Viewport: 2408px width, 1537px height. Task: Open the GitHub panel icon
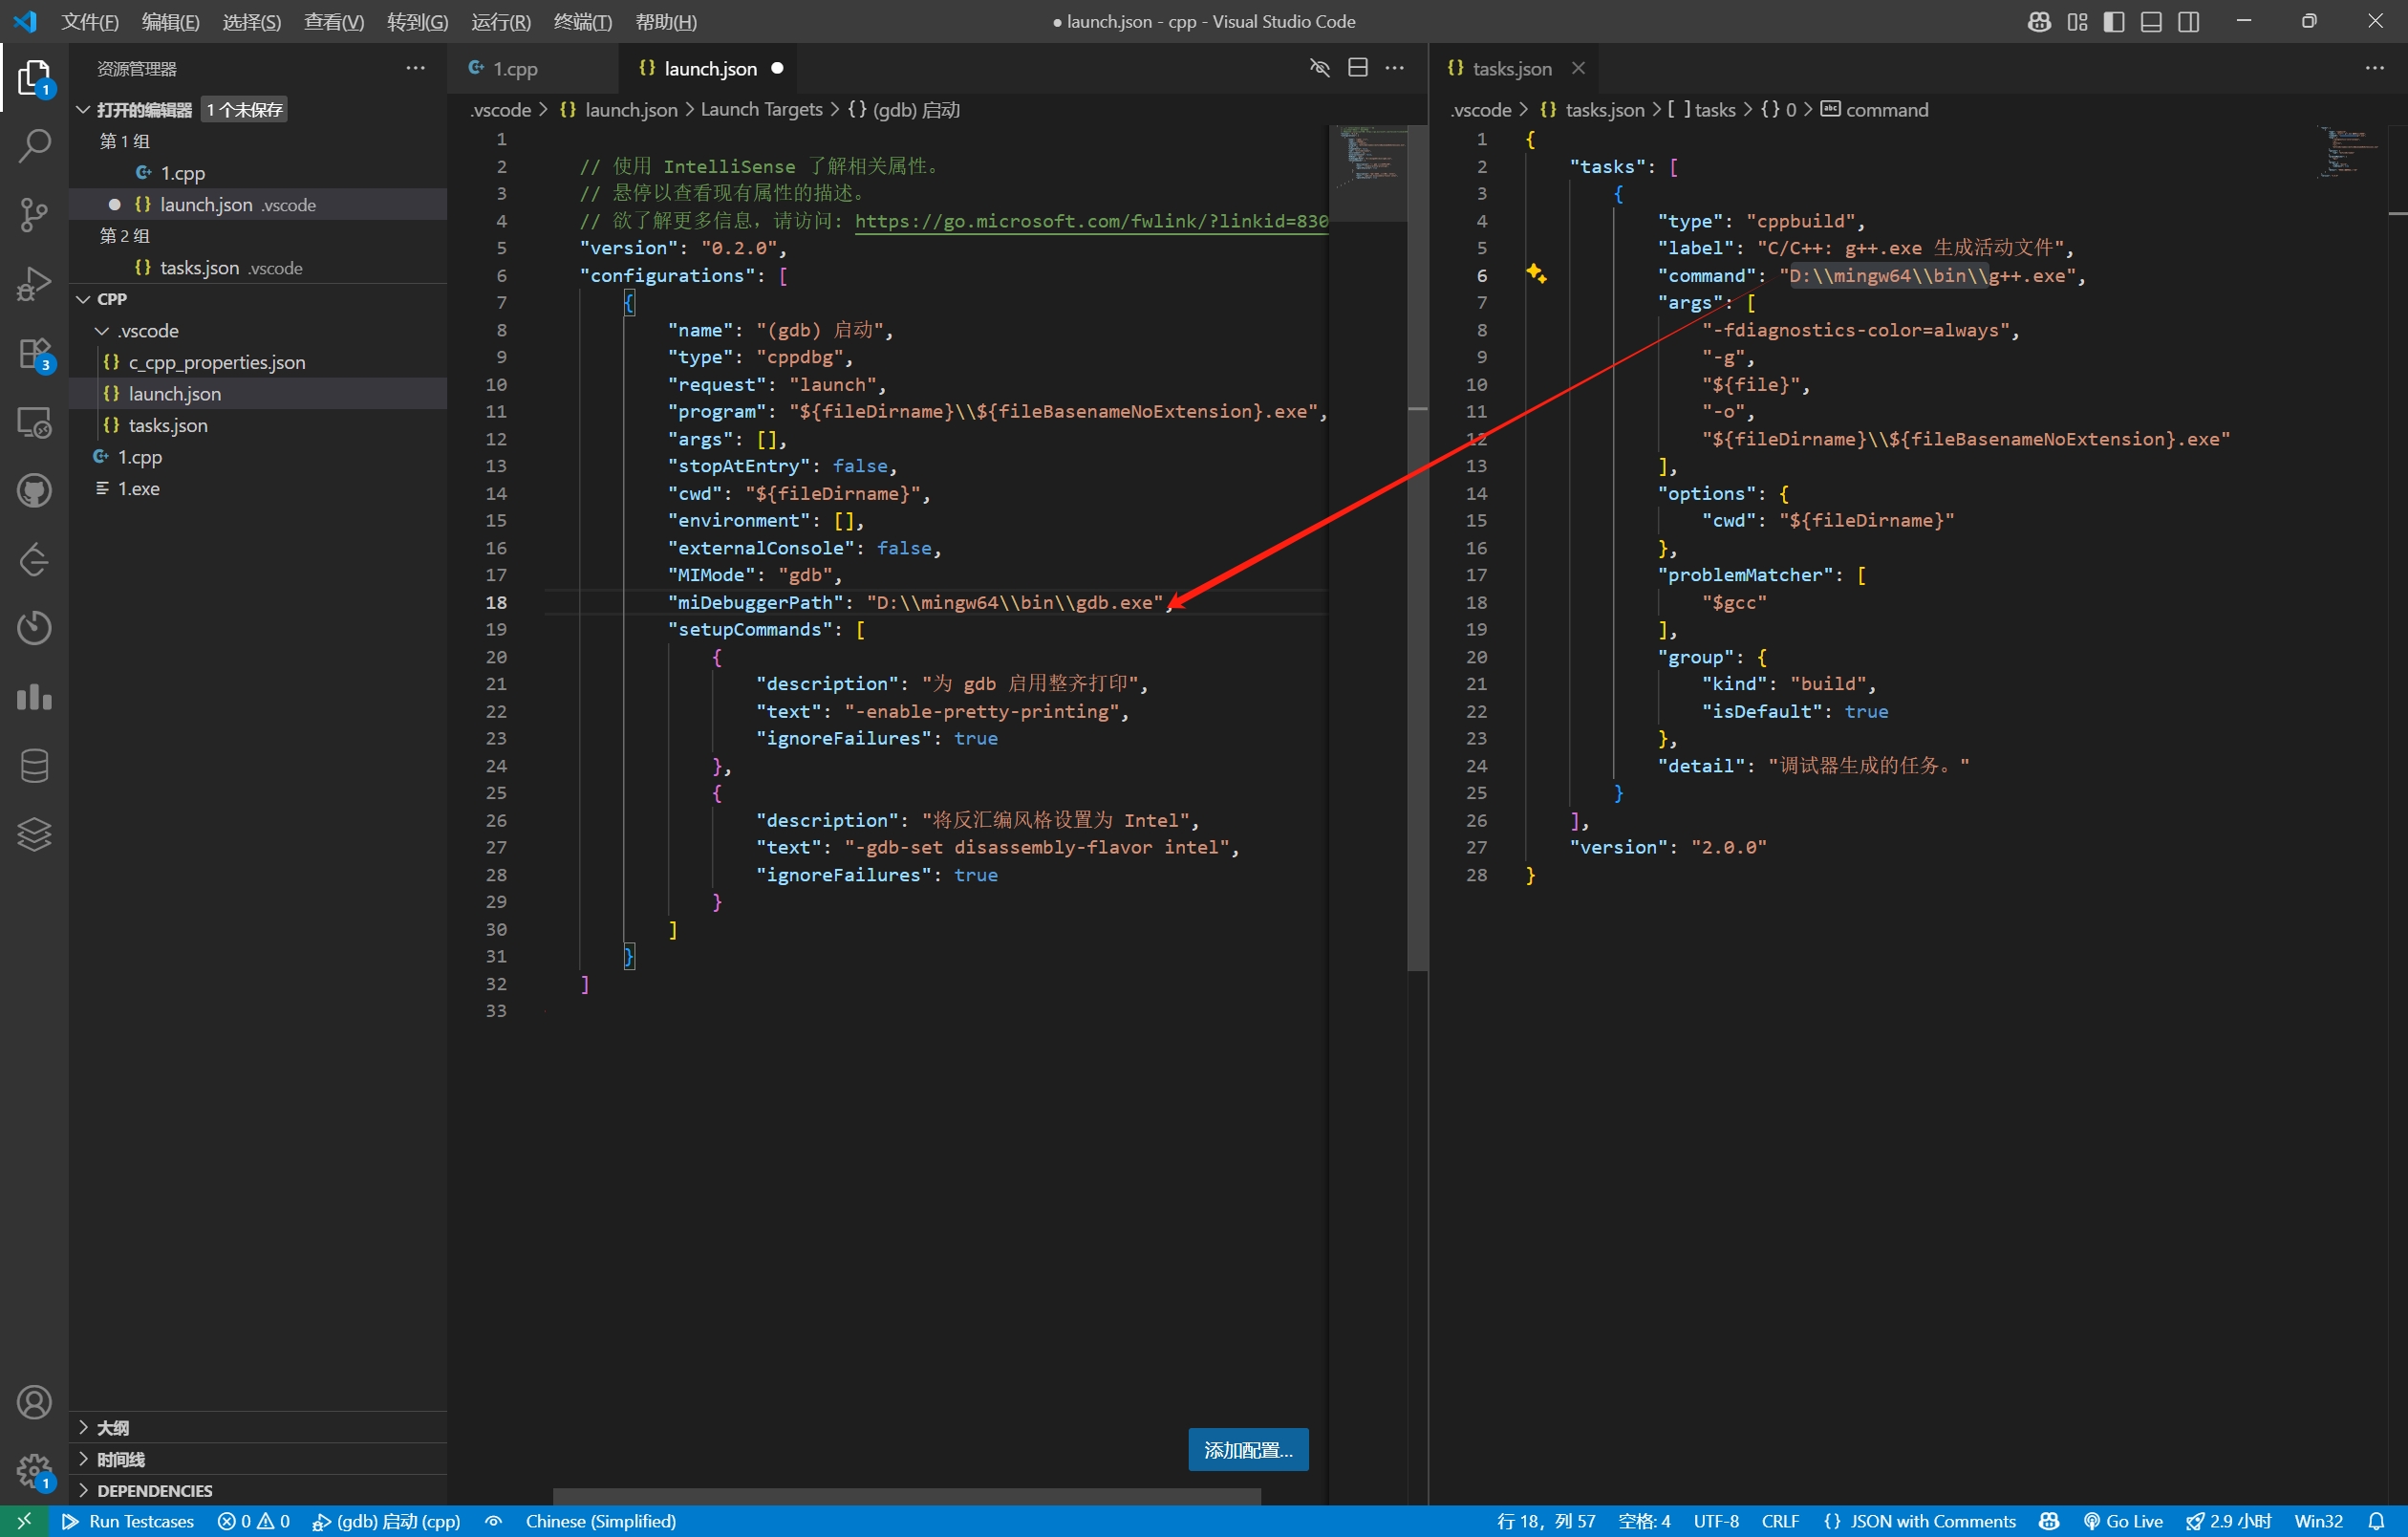point(34,490)
